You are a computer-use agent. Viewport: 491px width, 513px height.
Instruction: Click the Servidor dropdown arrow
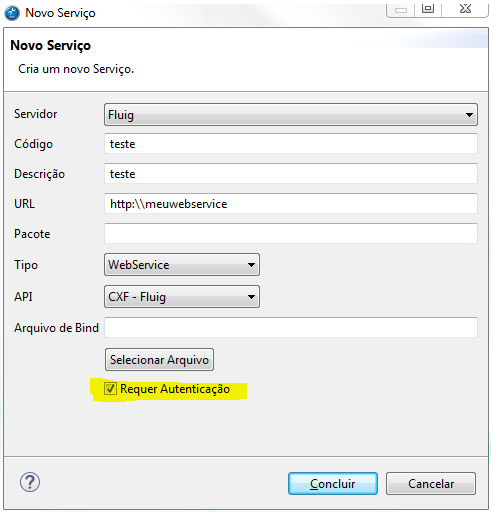pyautogui.click(x=469, y=115)
